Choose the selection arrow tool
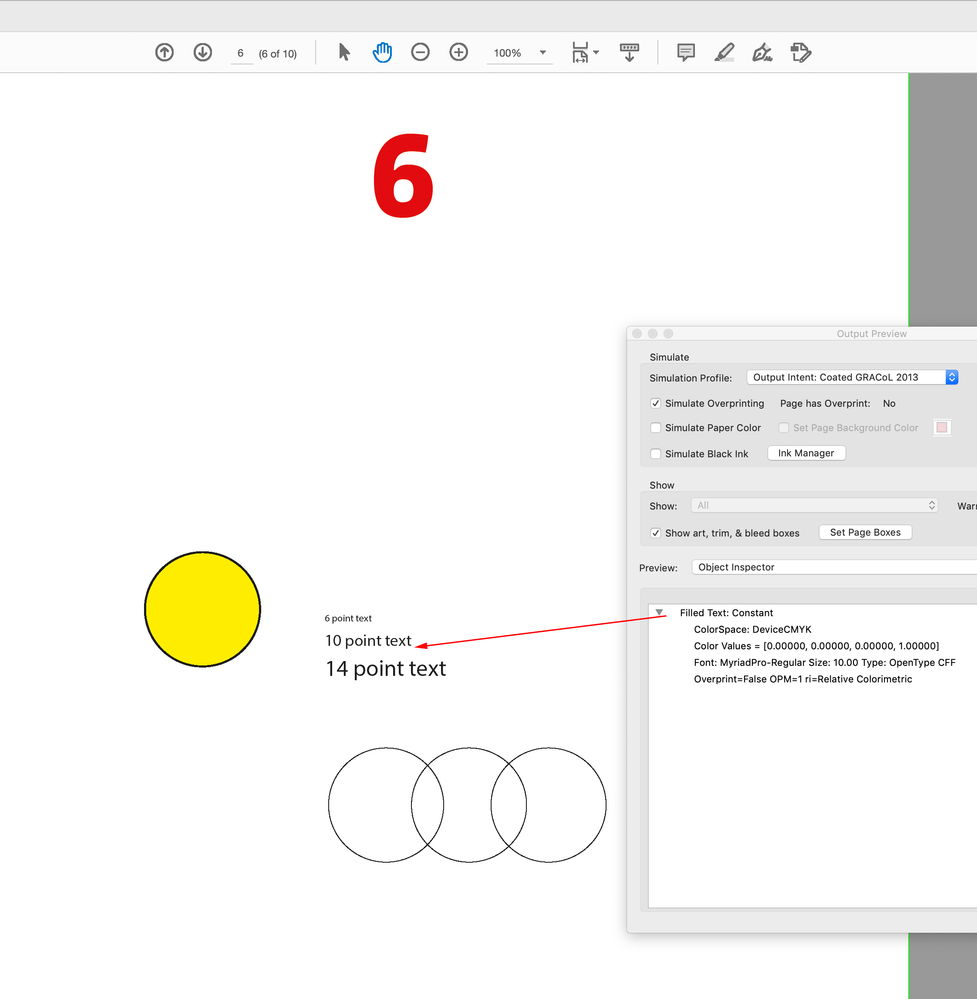 point(344,52)
